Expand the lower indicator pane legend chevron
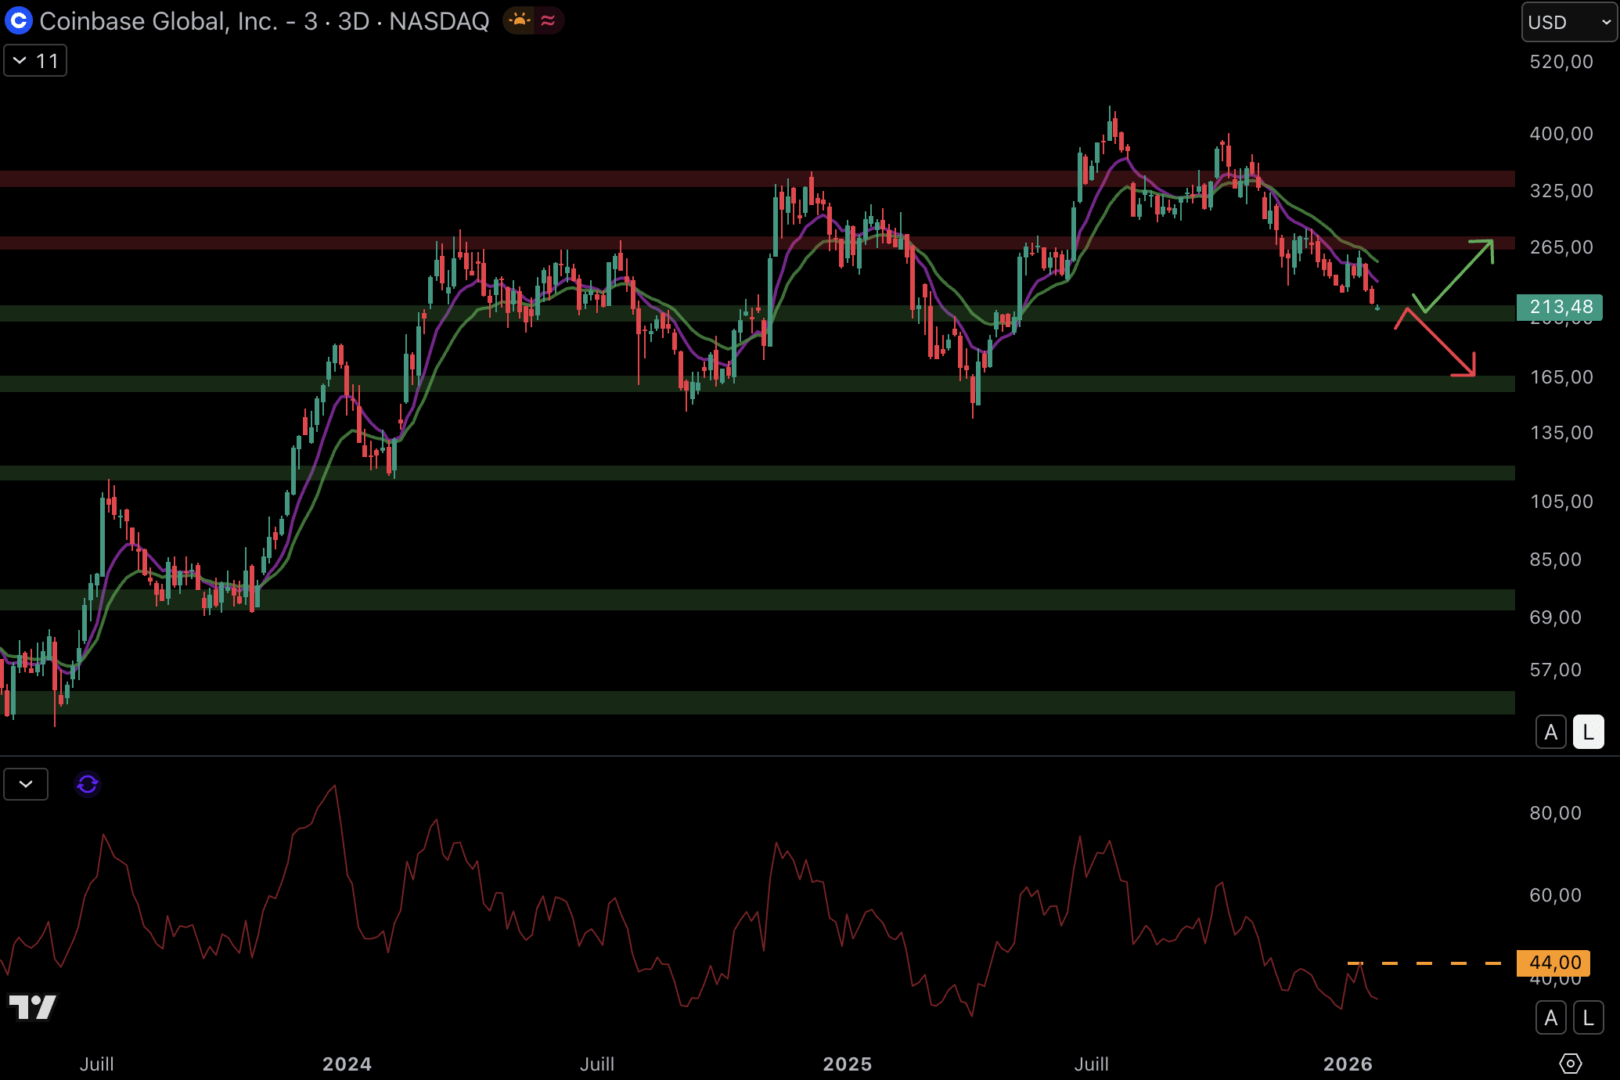 (26, 784)
